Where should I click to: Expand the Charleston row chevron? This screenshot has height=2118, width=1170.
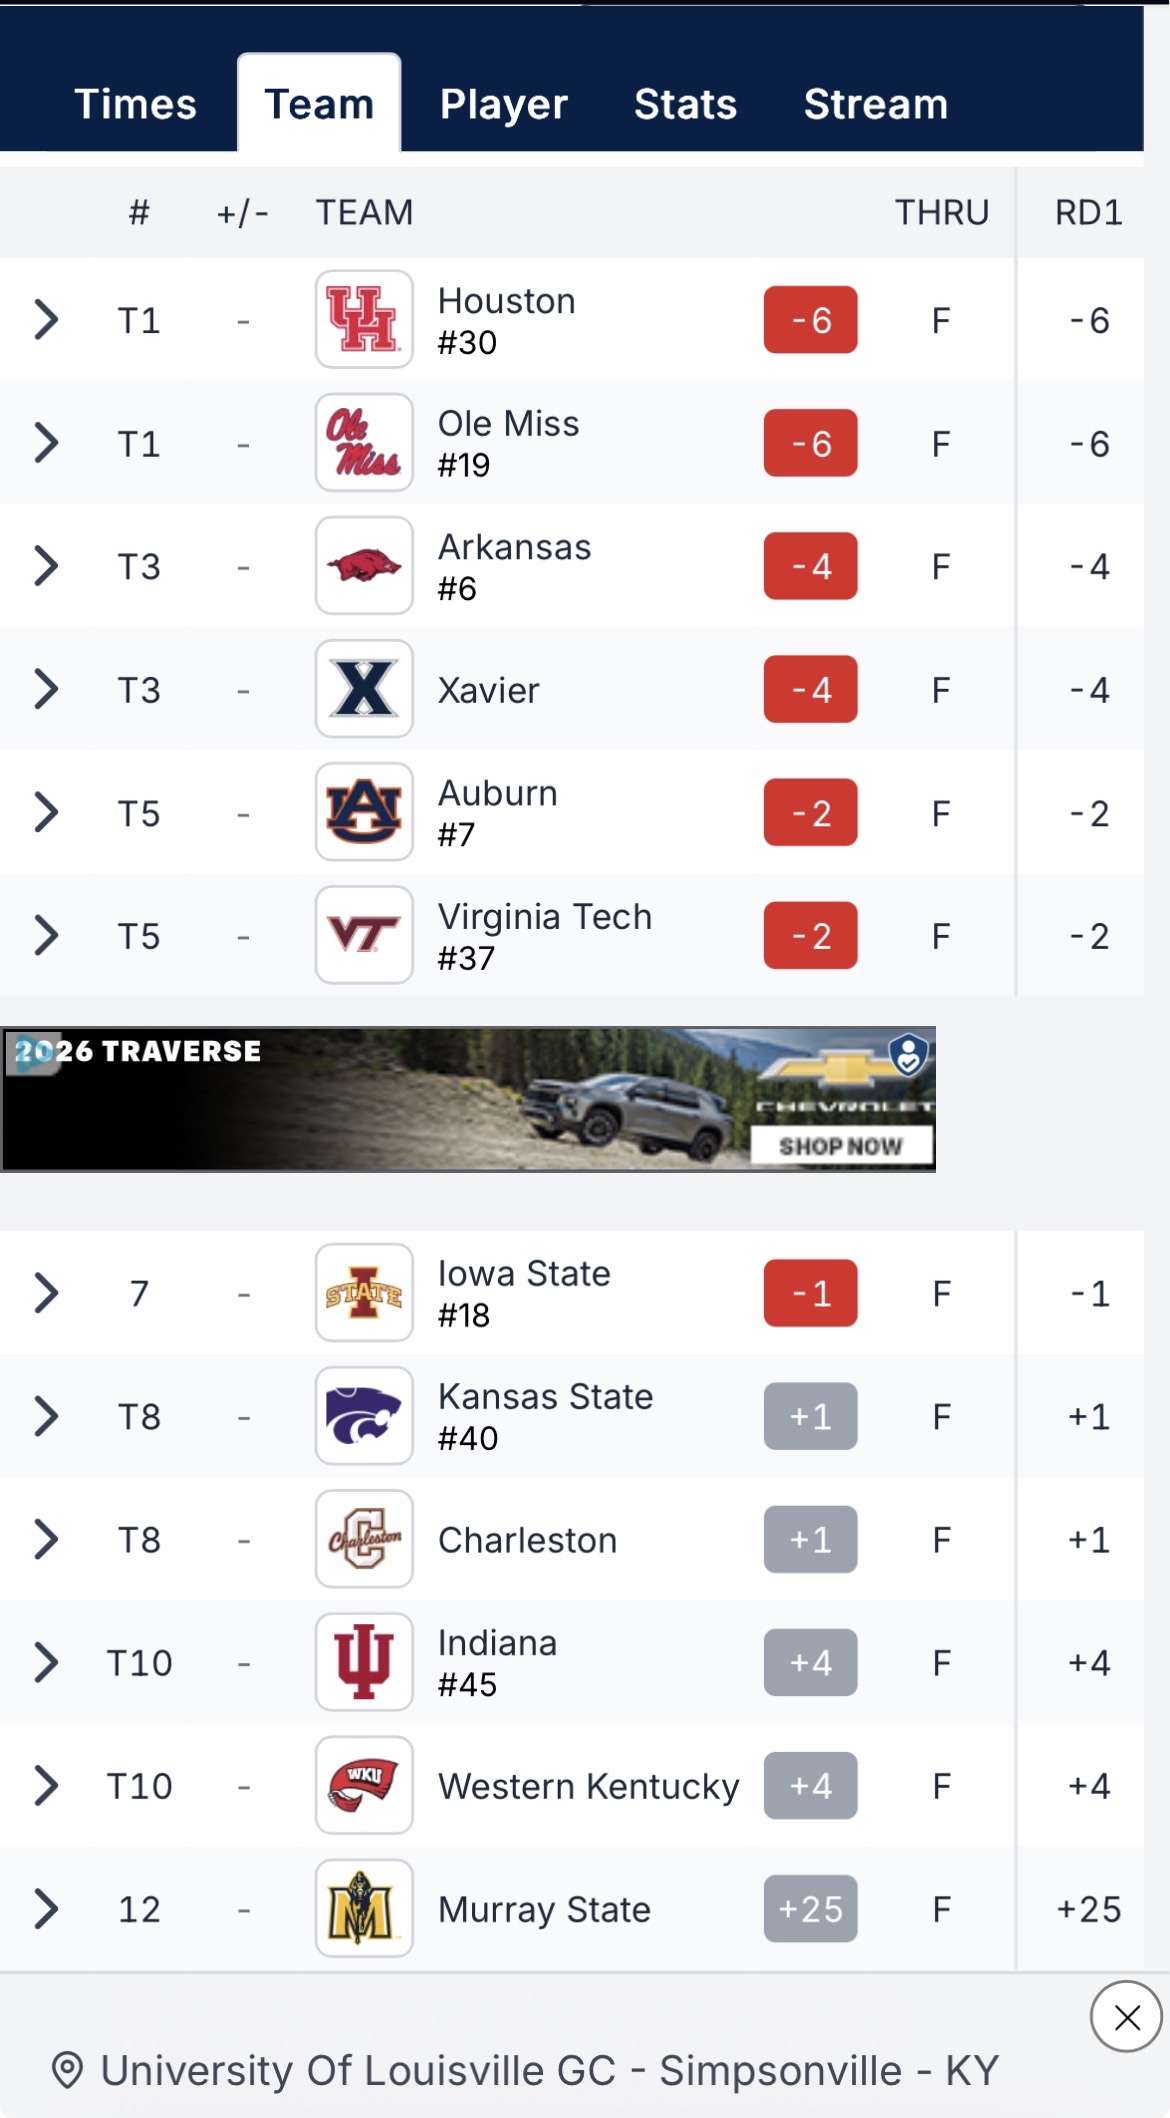click(46, 1539)
